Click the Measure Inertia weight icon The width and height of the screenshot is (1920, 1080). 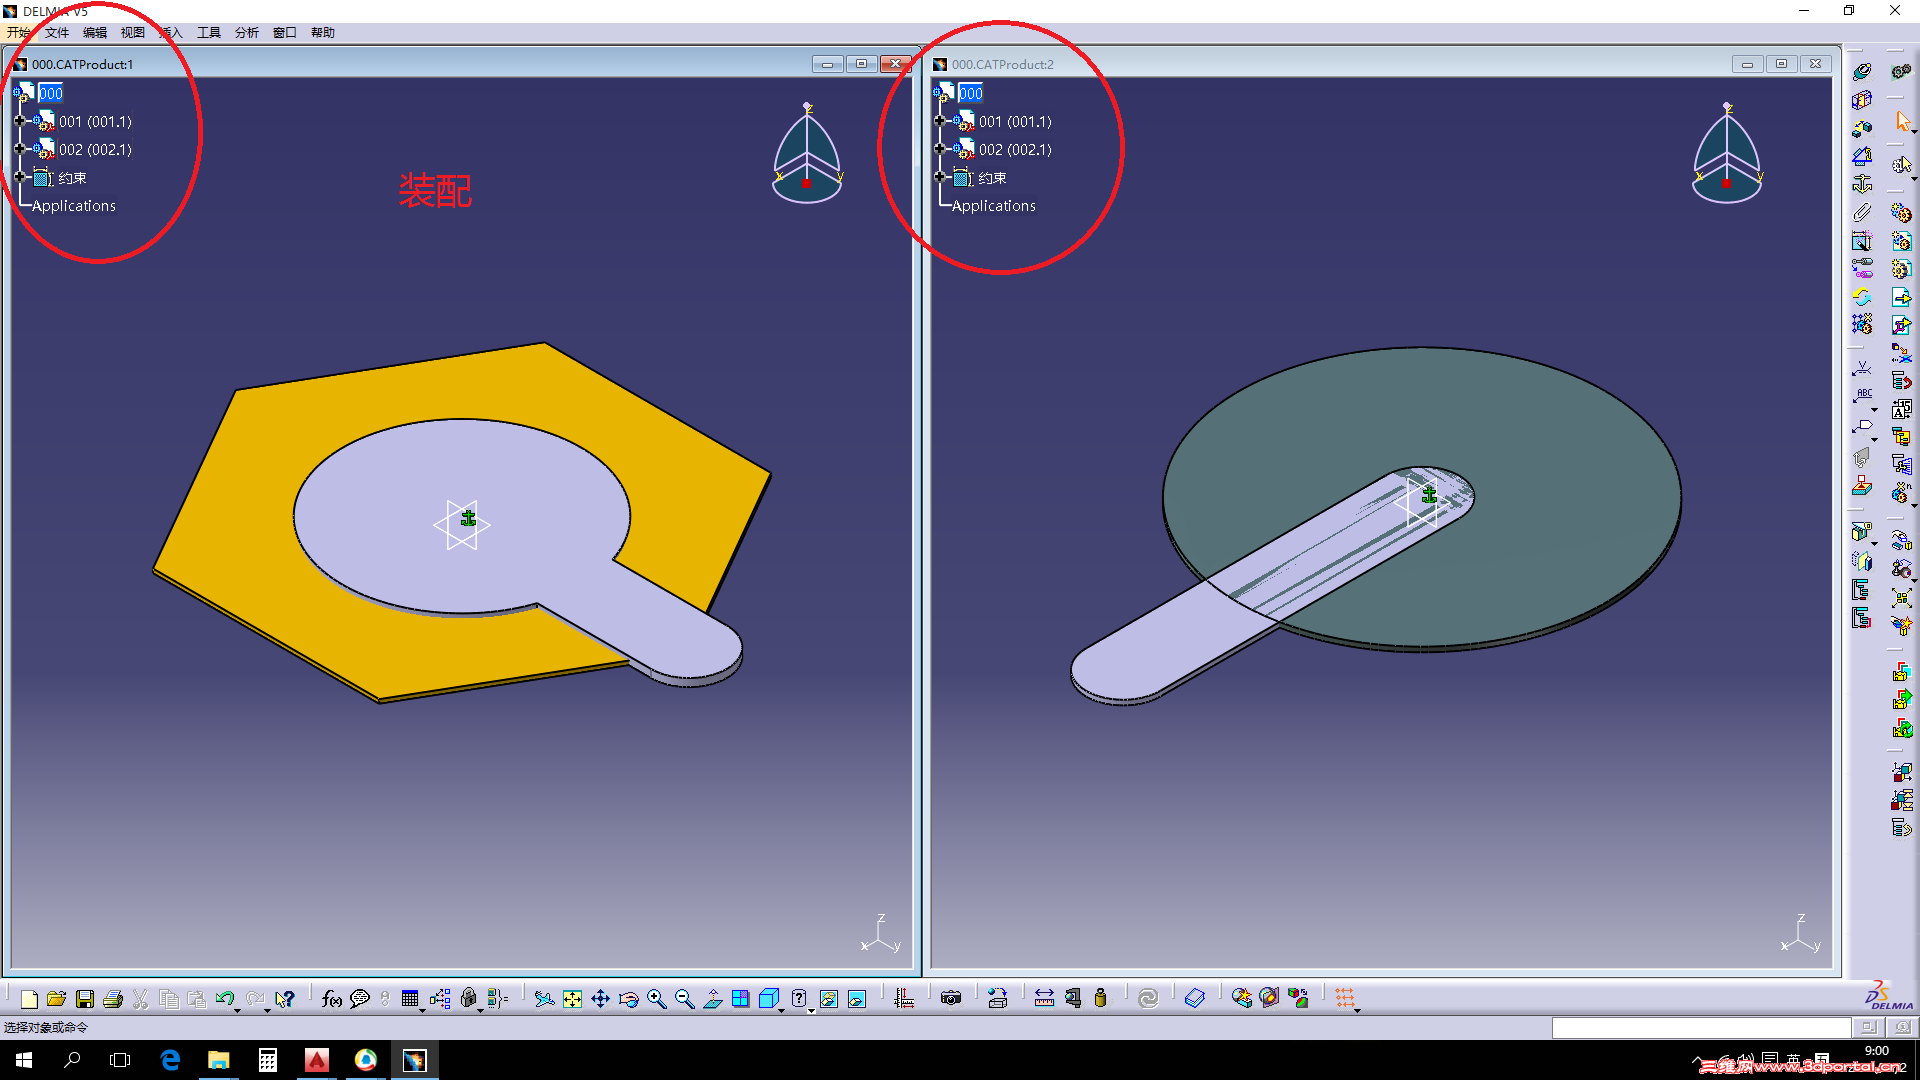point(1100,998)
